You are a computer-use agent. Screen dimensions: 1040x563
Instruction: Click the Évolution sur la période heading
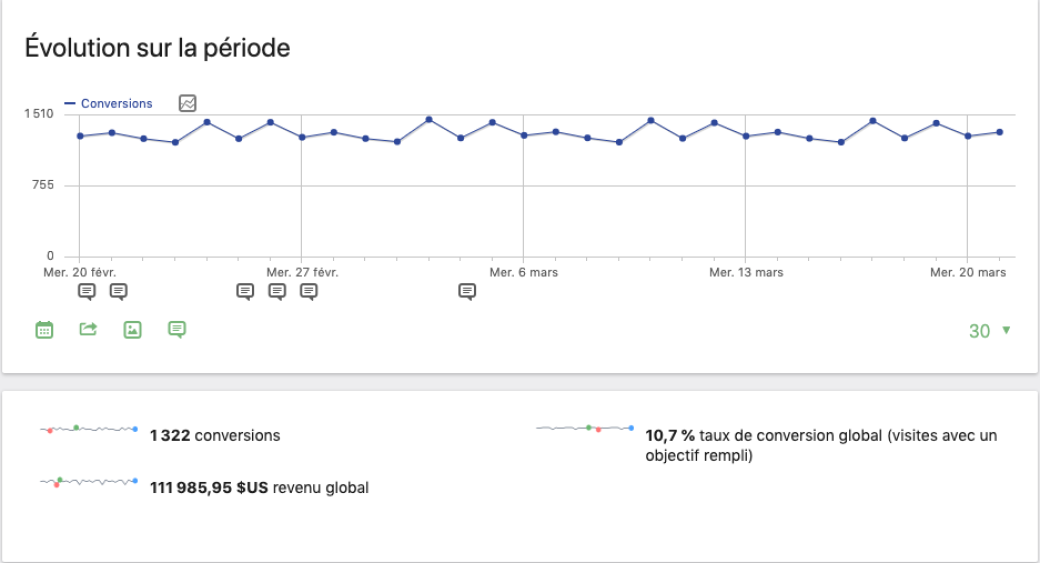(x=158, y=48)
